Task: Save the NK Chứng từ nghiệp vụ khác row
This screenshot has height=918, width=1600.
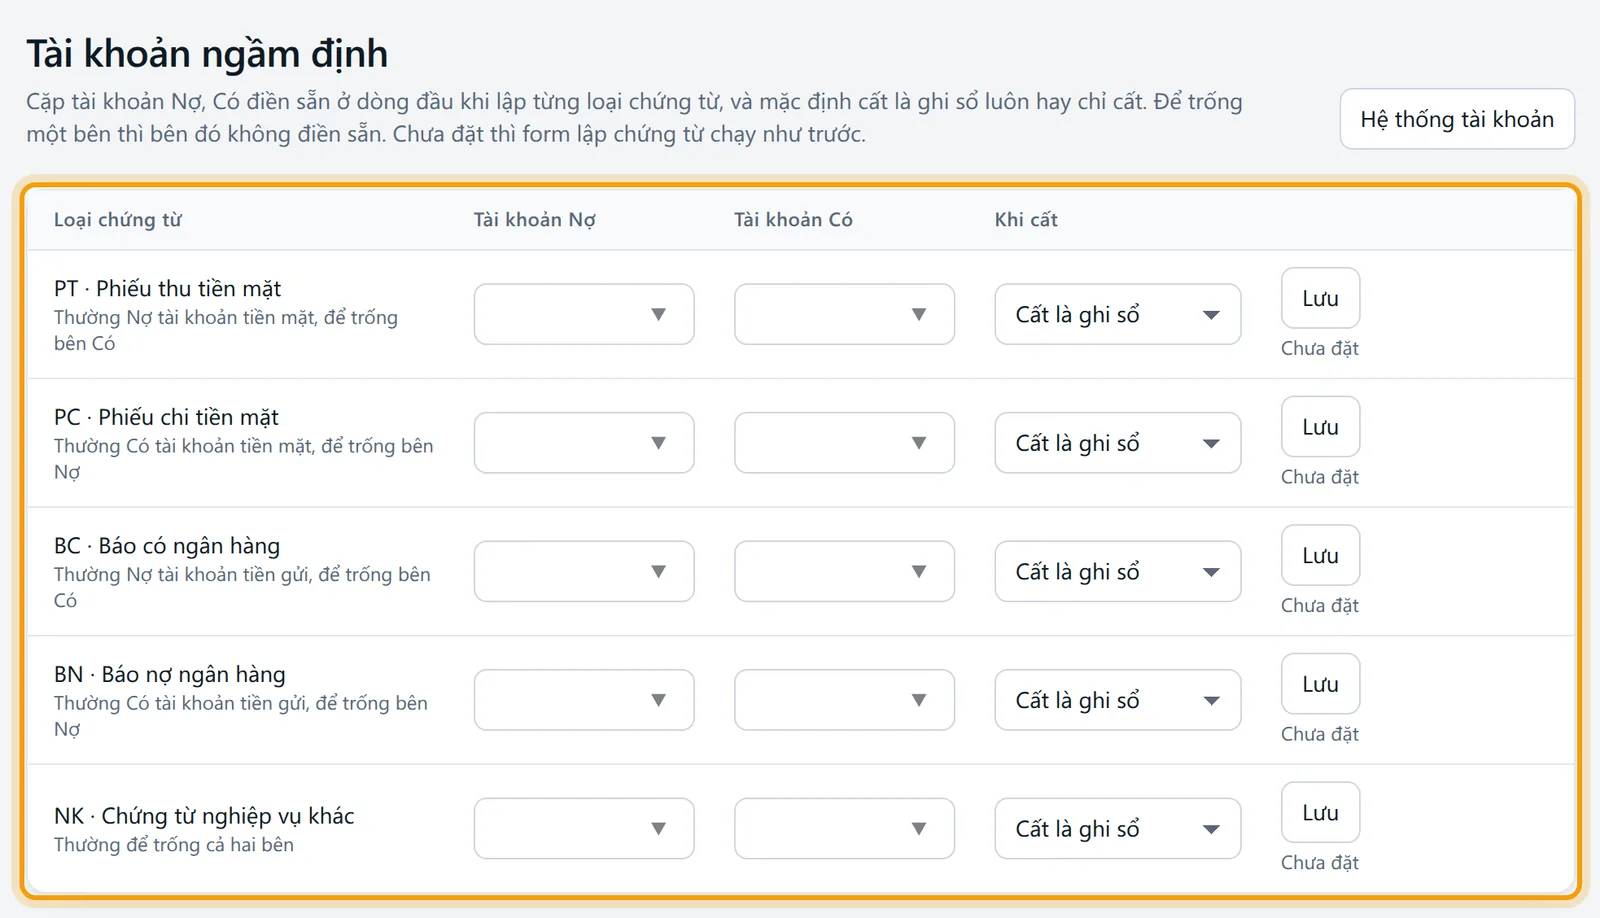Action: tap(1320, 812)
